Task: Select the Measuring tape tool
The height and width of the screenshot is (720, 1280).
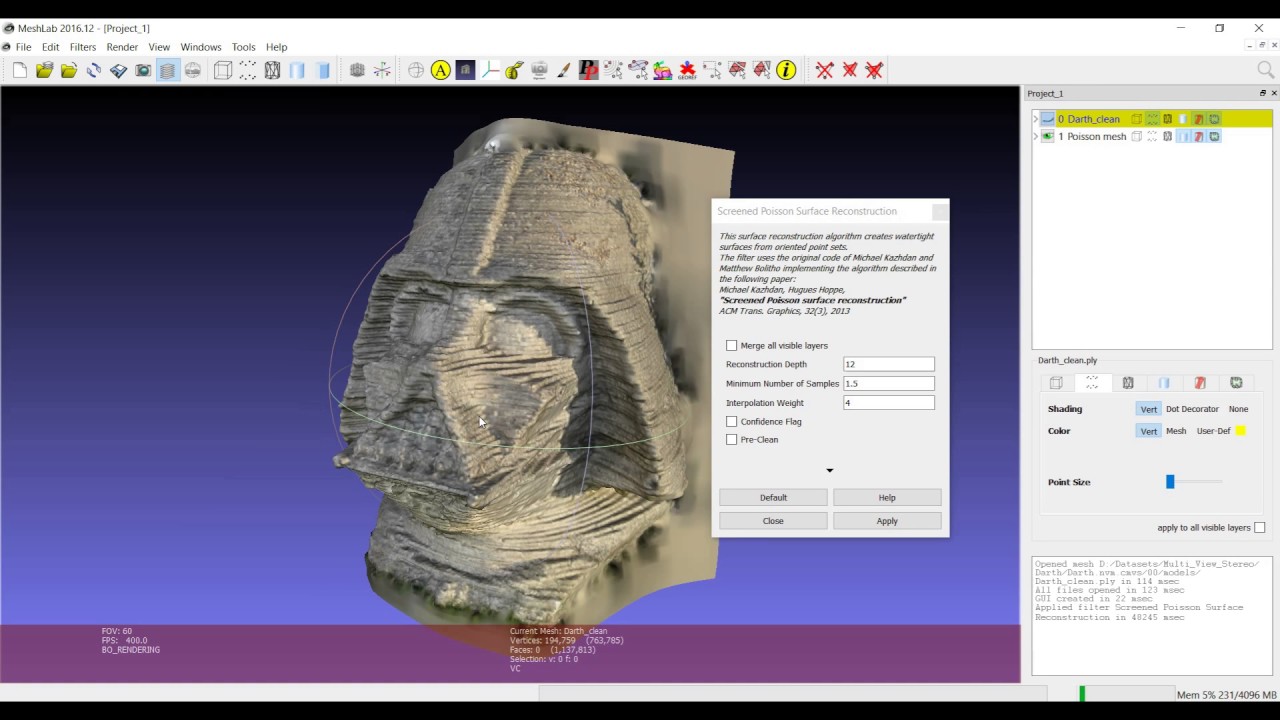Action: pyautogui.click(x=515, y=70)
